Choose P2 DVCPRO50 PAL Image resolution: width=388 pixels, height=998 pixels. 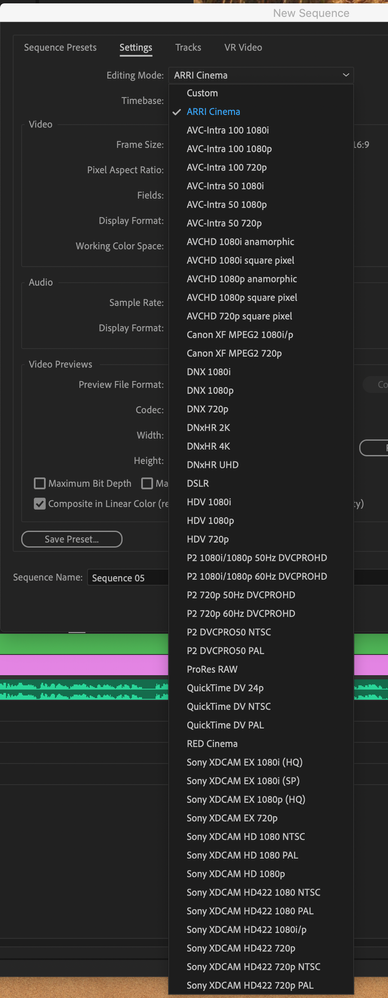click(x=261, y=650)
